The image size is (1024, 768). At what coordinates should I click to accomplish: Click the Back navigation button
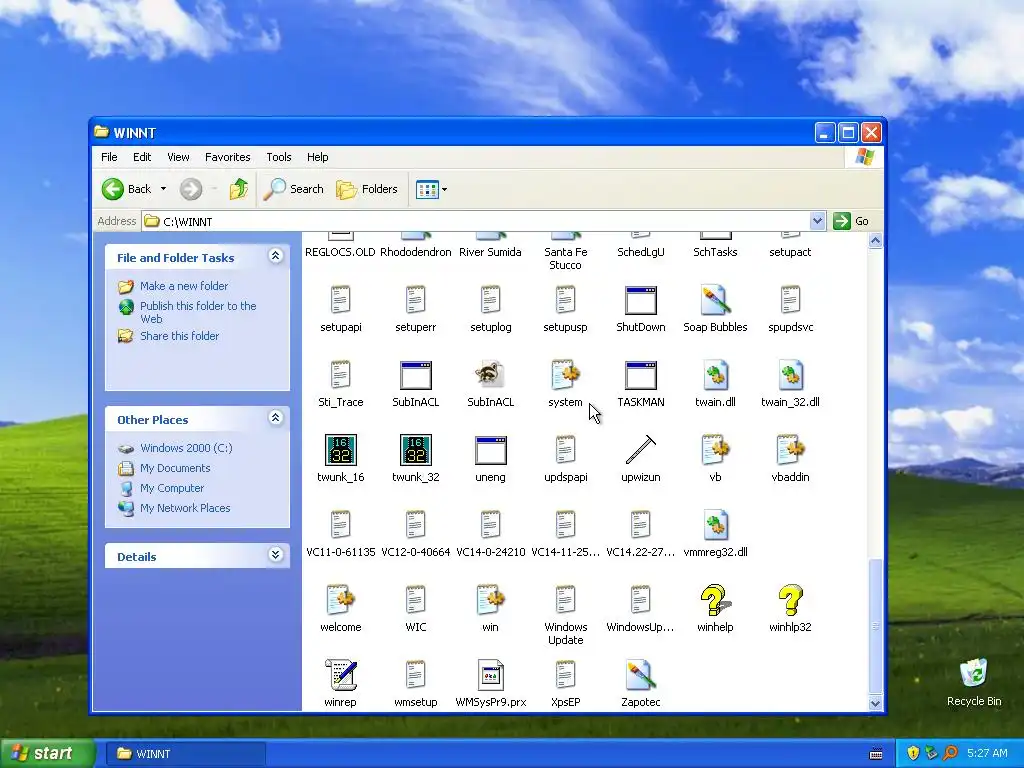[x=127, y=189]
